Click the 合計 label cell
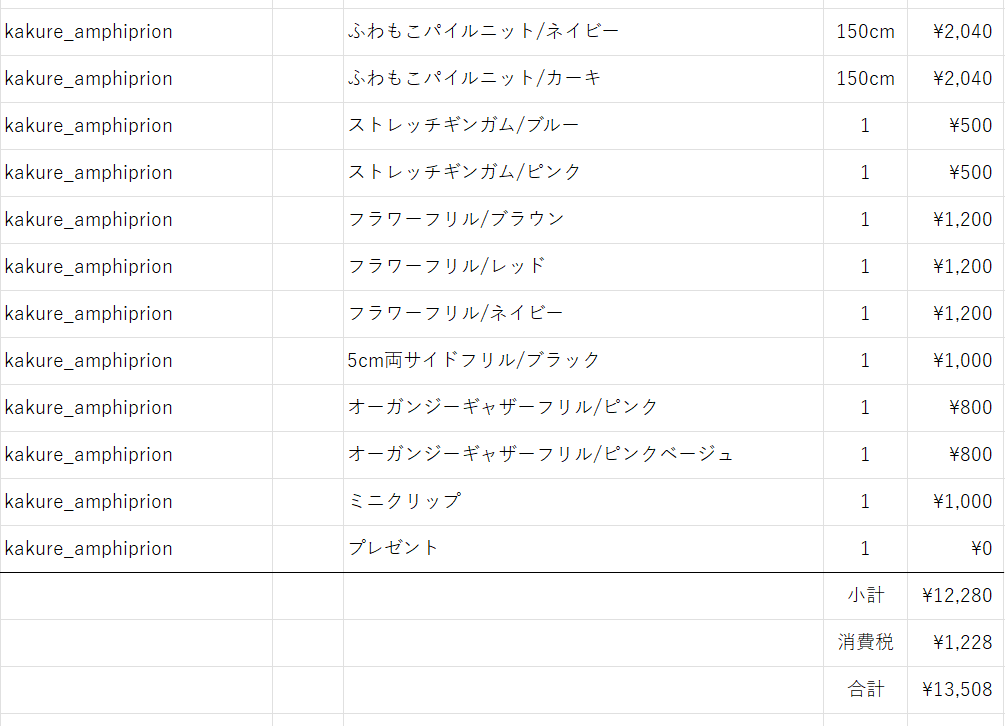Viewport: 1005px width, 726px height. click(x=865, y=690)
